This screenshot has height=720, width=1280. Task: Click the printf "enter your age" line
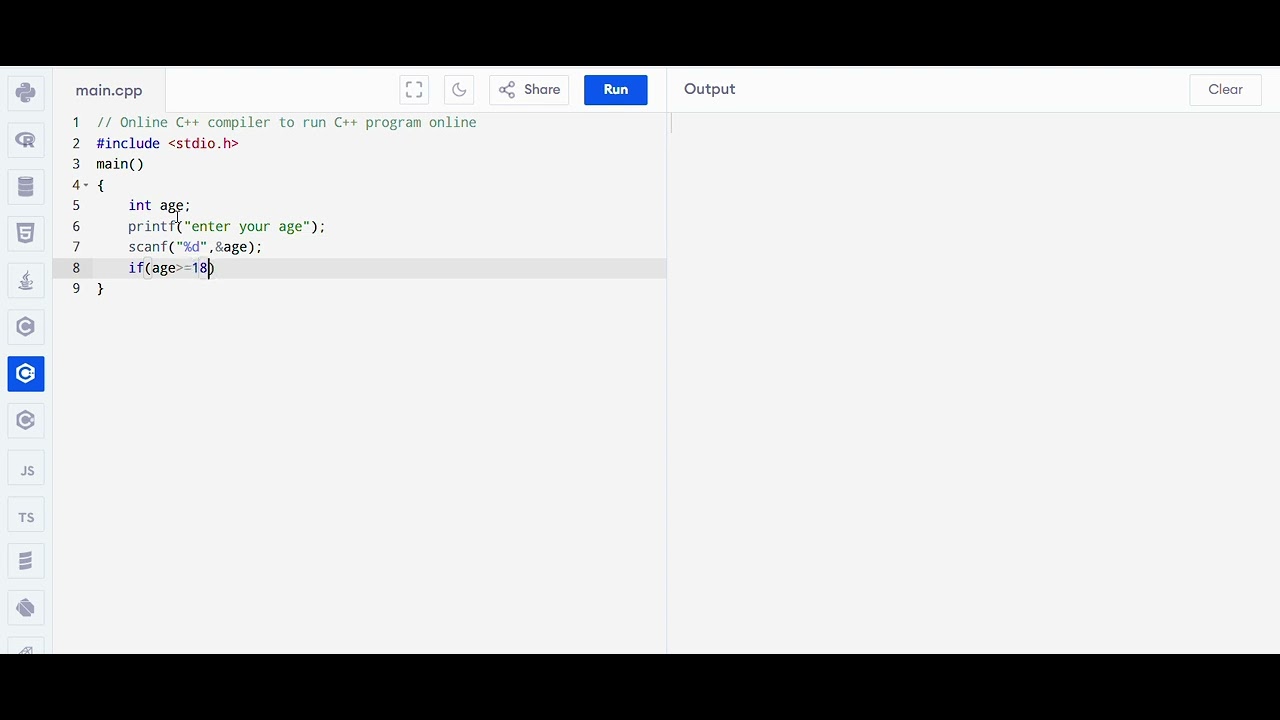click(x=227, y=226)
